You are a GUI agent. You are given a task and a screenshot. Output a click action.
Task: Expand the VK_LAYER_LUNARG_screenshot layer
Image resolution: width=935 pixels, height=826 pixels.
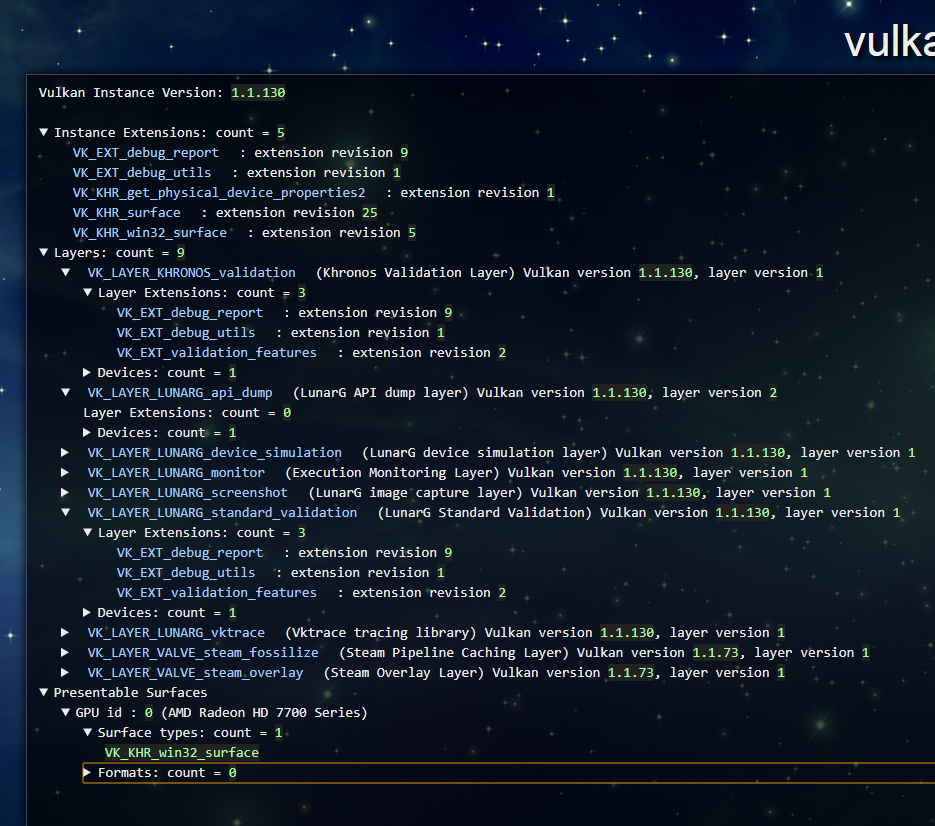(x=65, y=492)
